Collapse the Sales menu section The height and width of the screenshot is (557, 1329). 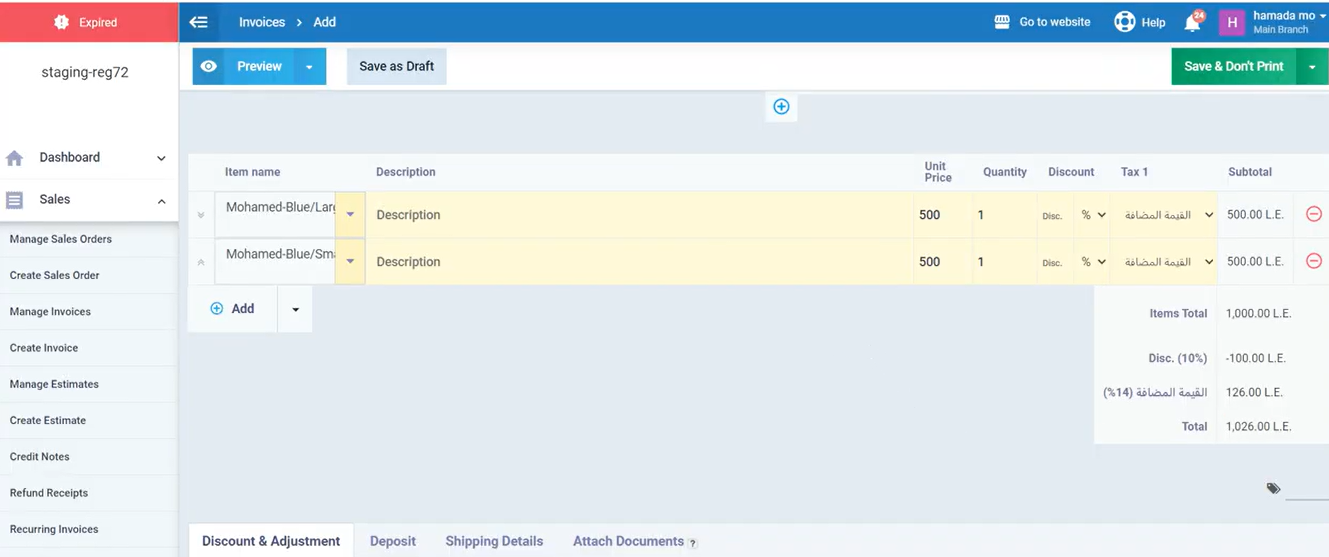coord(161,201)
